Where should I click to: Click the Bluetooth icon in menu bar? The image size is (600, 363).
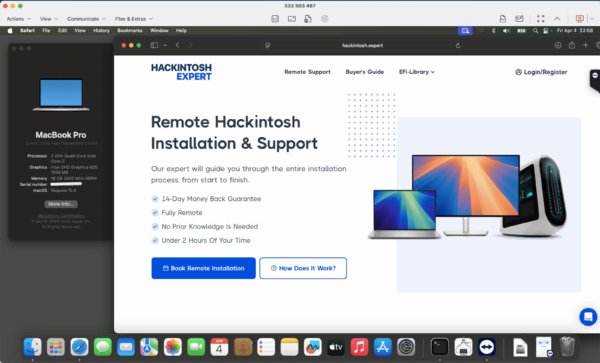[494, 31]
